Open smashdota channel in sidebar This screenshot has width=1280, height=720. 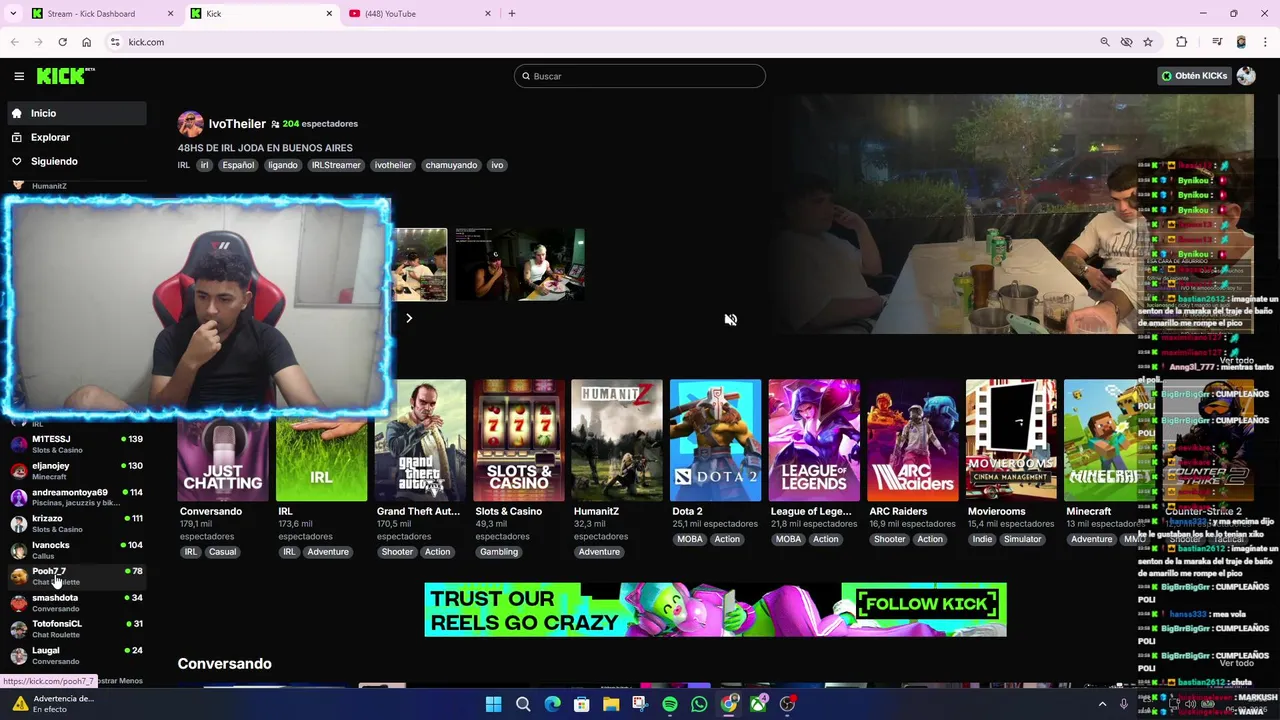click(x=77, y=602)
